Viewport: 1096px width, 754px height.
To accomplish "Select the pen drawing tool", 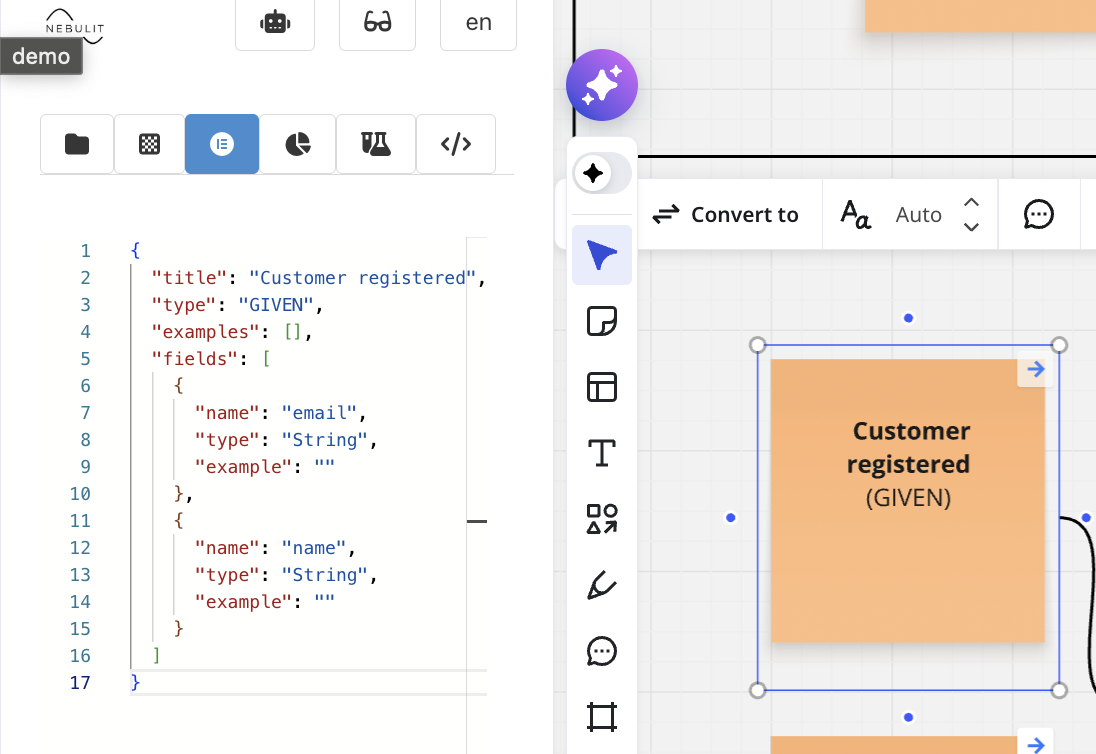I will pyautogui.click(x=602, y=585).
